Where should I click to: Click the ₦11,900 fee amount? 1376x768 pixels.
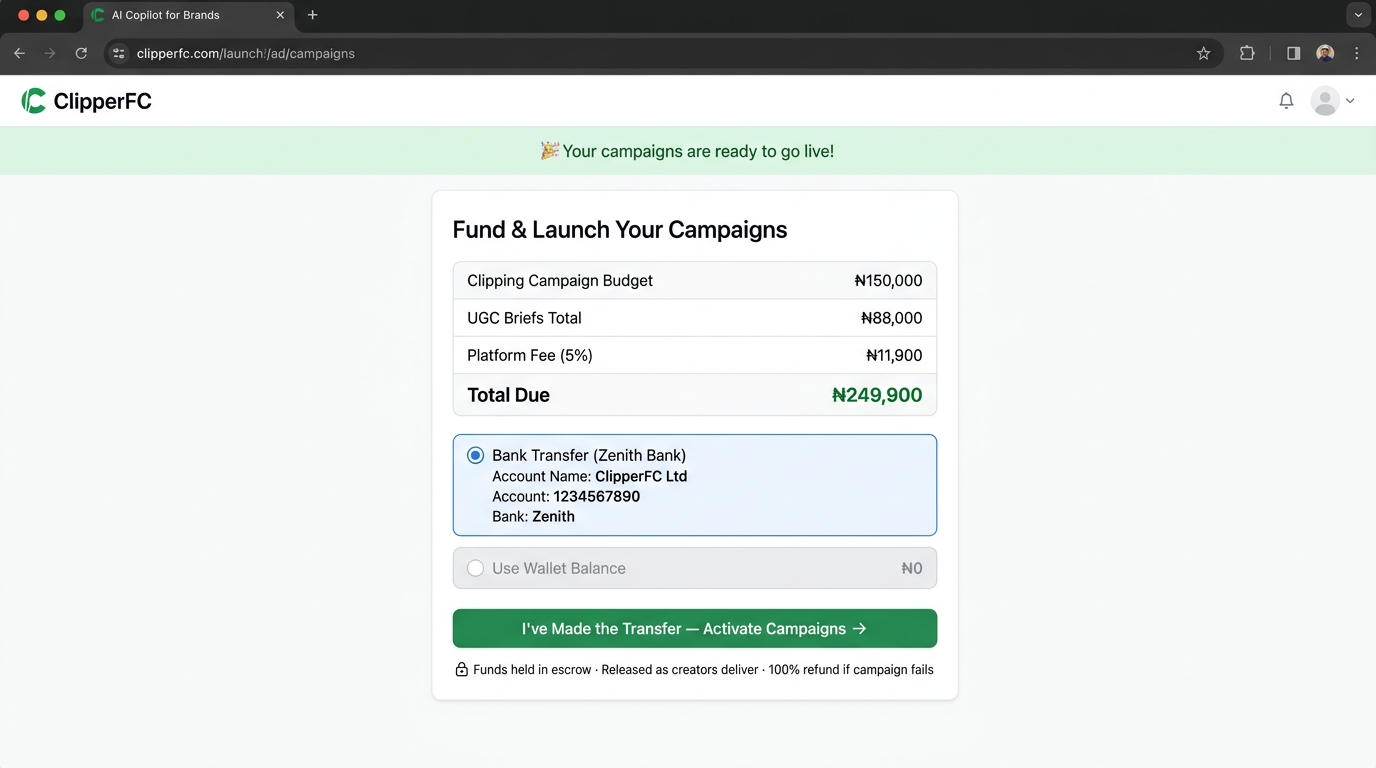pyautogui.click(x=894, y=355)
